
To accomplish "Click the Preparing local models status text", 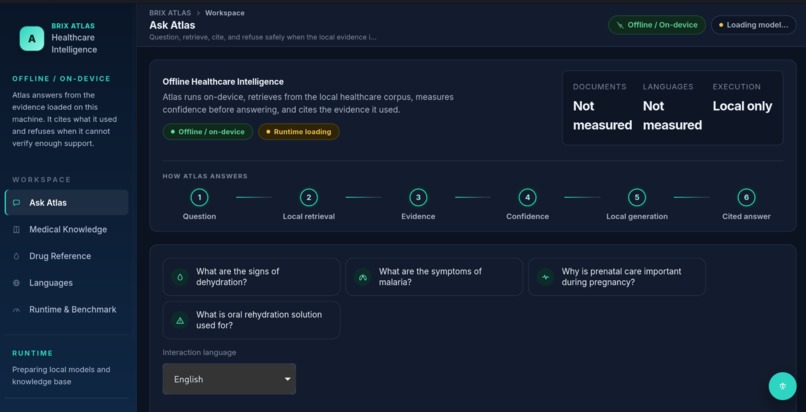I will (61, 376).
